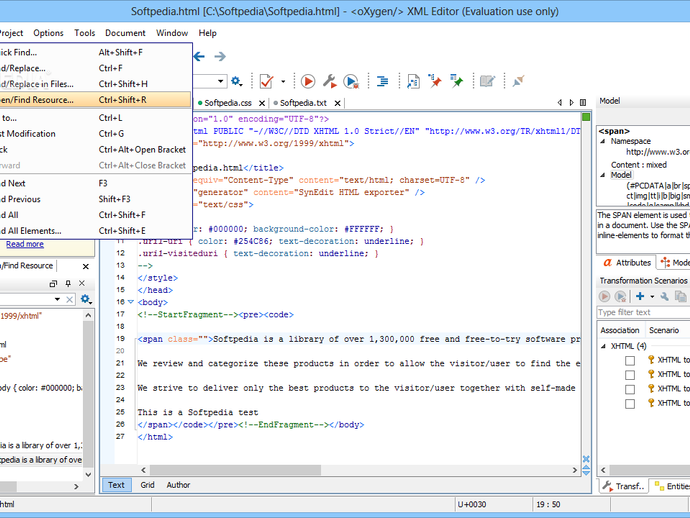
Task: Go forward with the gray right arrow
Action: (x=220, y=56)
